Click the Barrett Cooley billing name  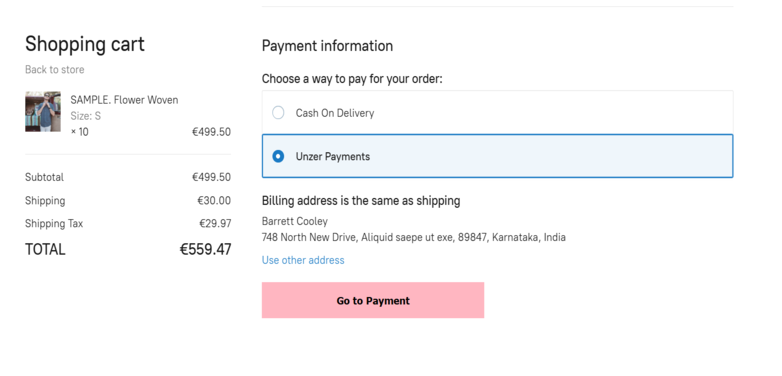[295, 221]
